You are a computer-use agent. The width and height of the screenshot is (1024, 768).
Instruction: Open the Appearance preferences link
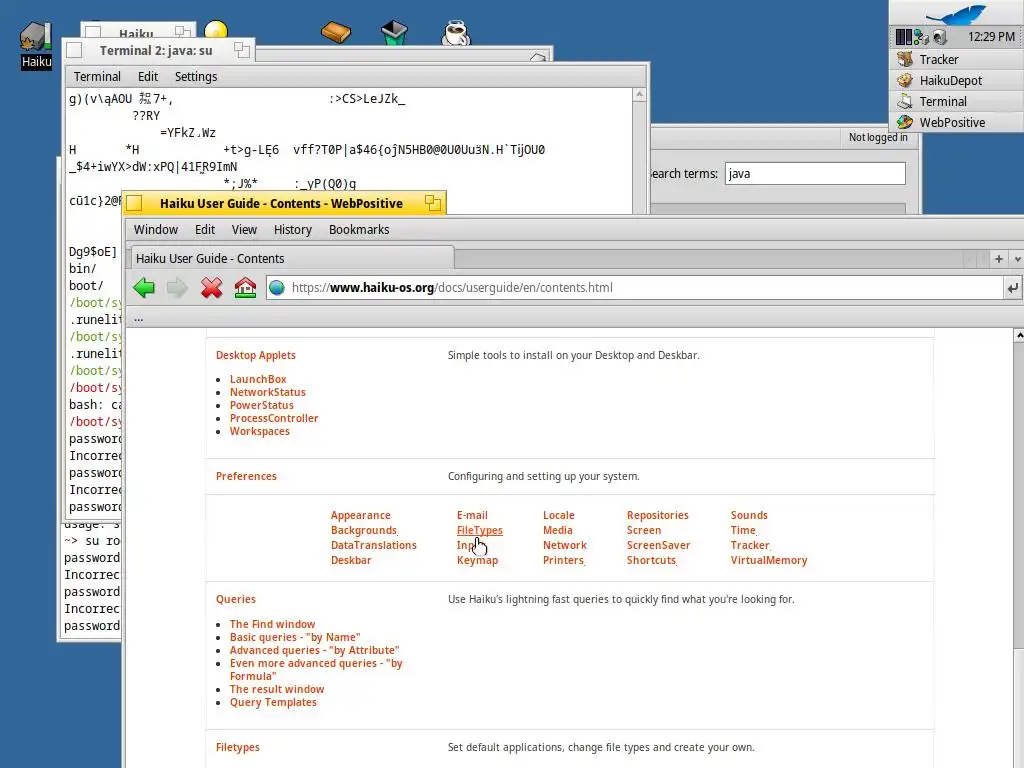coord(360,515)
